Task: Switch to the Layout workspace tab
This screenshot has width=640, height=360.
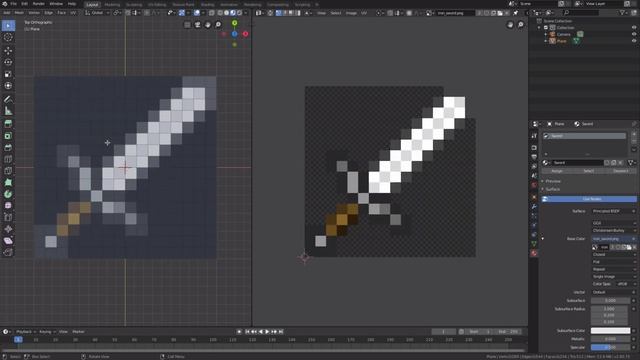Action: pos(92,4)
